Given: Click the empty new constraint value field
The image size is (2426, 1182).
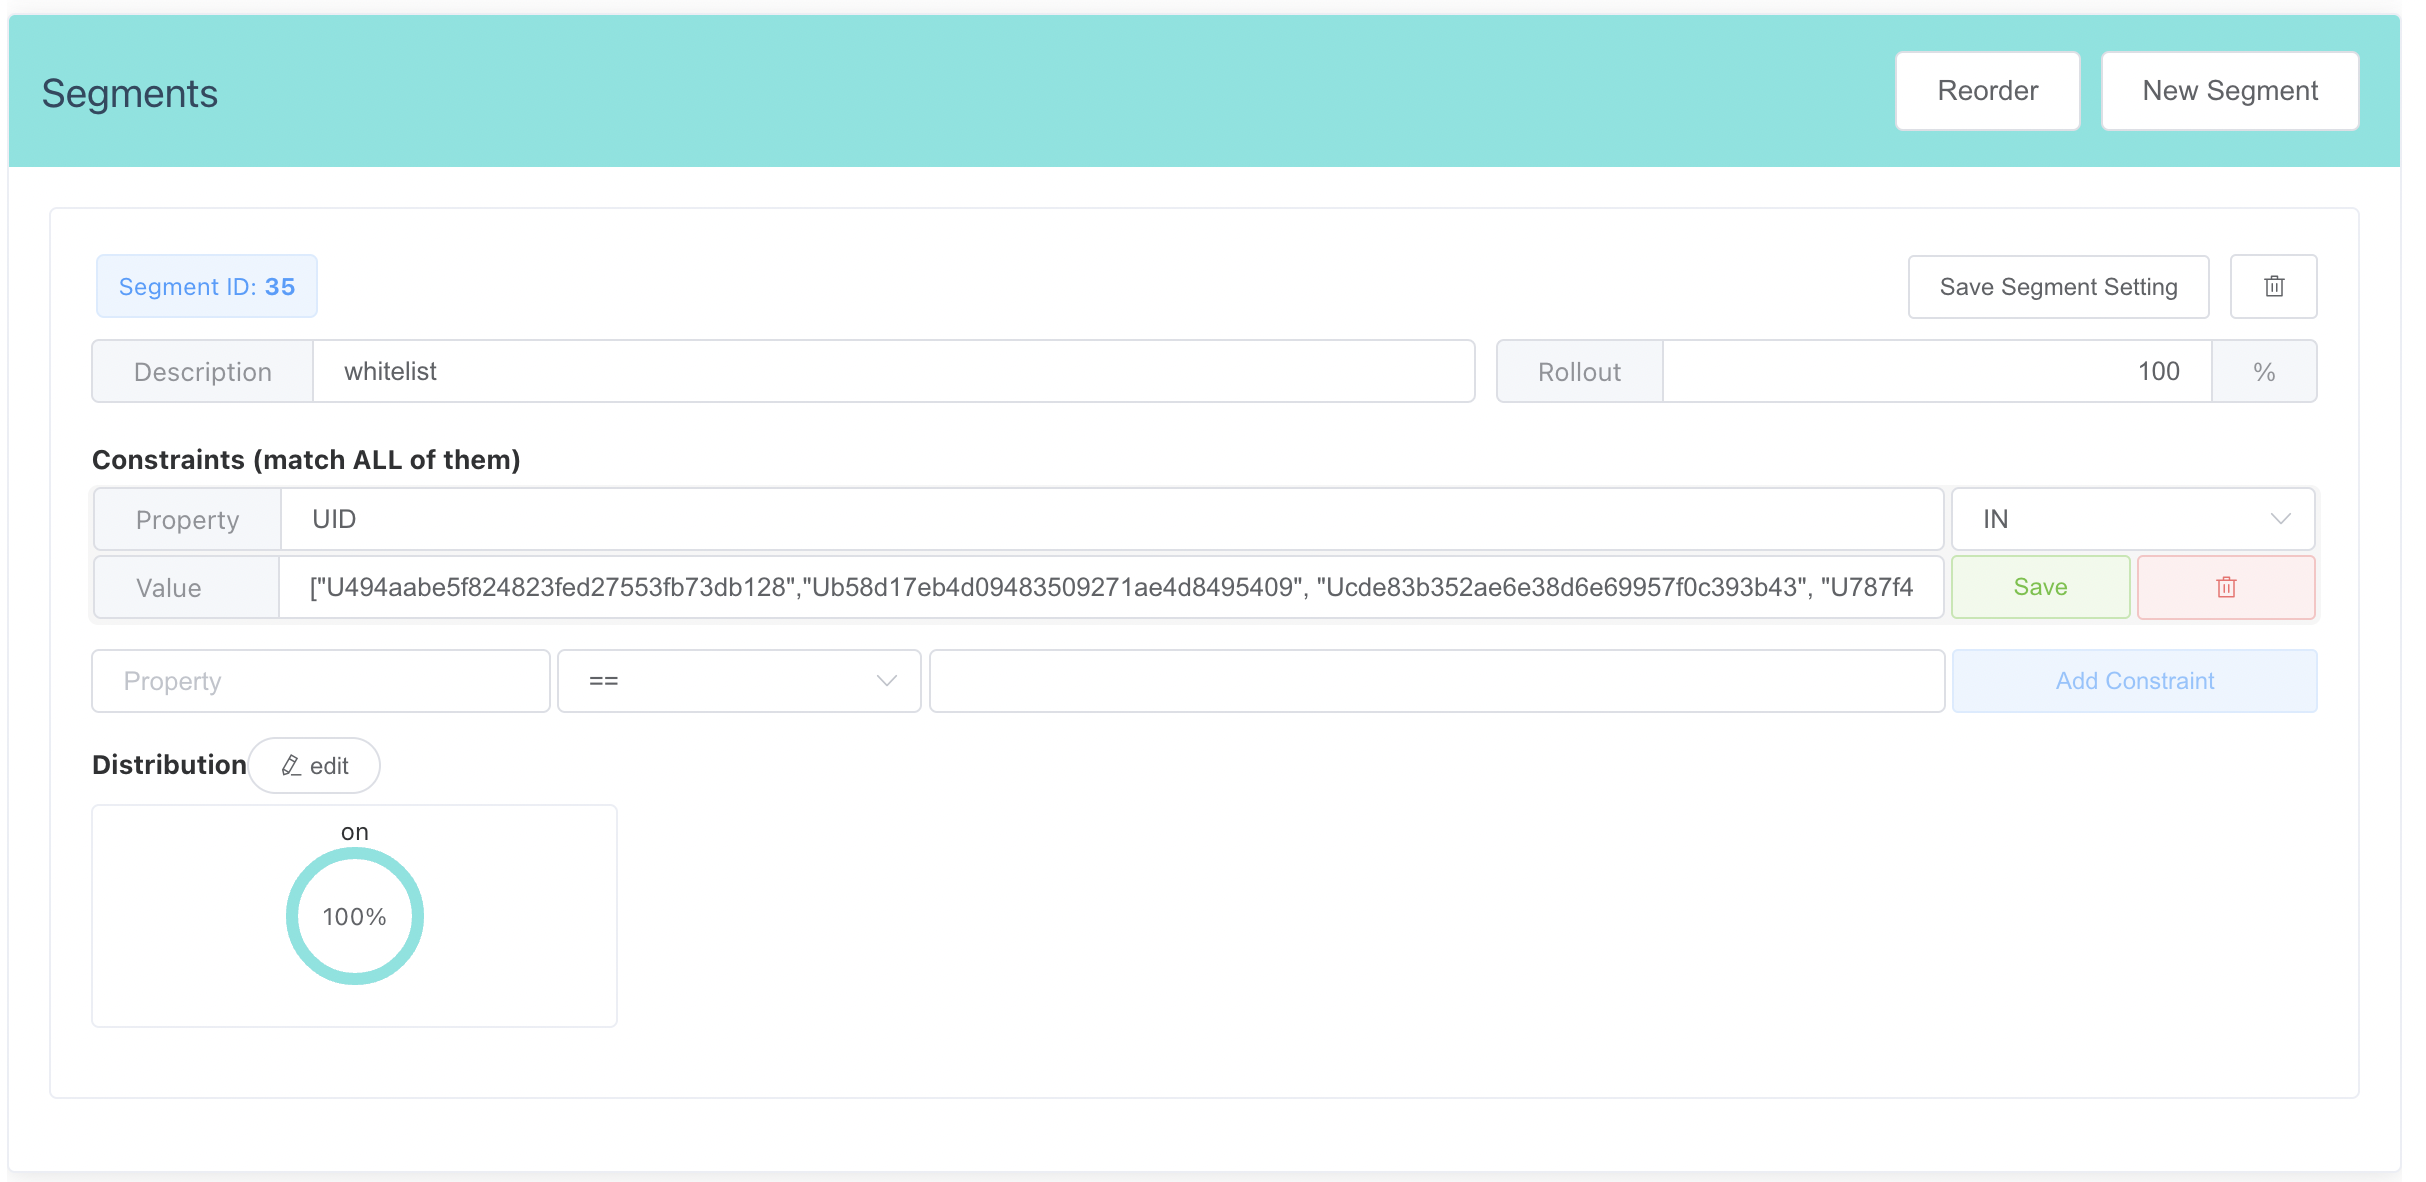Looking at the screenshot, I should (x=1436, y=681).
